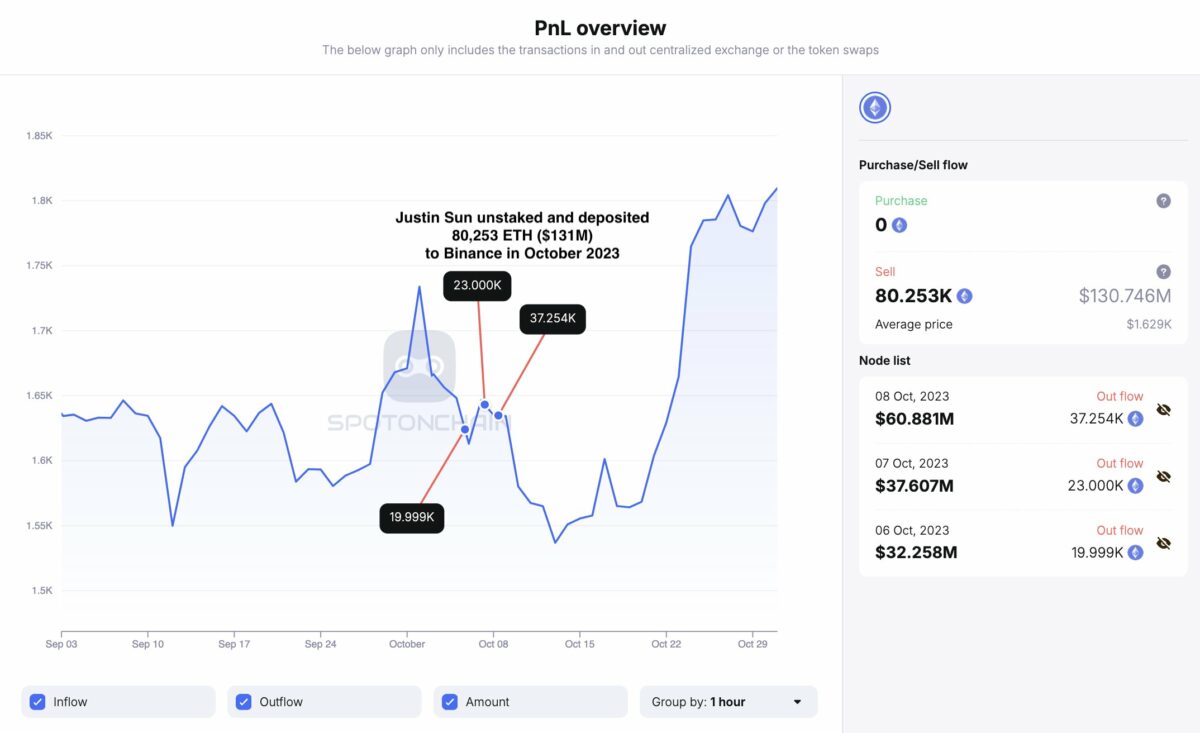Click the "Purchase/Sell flow" section title
The image size is (1200, 733).
pyautogui.click(x=913, y=165)
